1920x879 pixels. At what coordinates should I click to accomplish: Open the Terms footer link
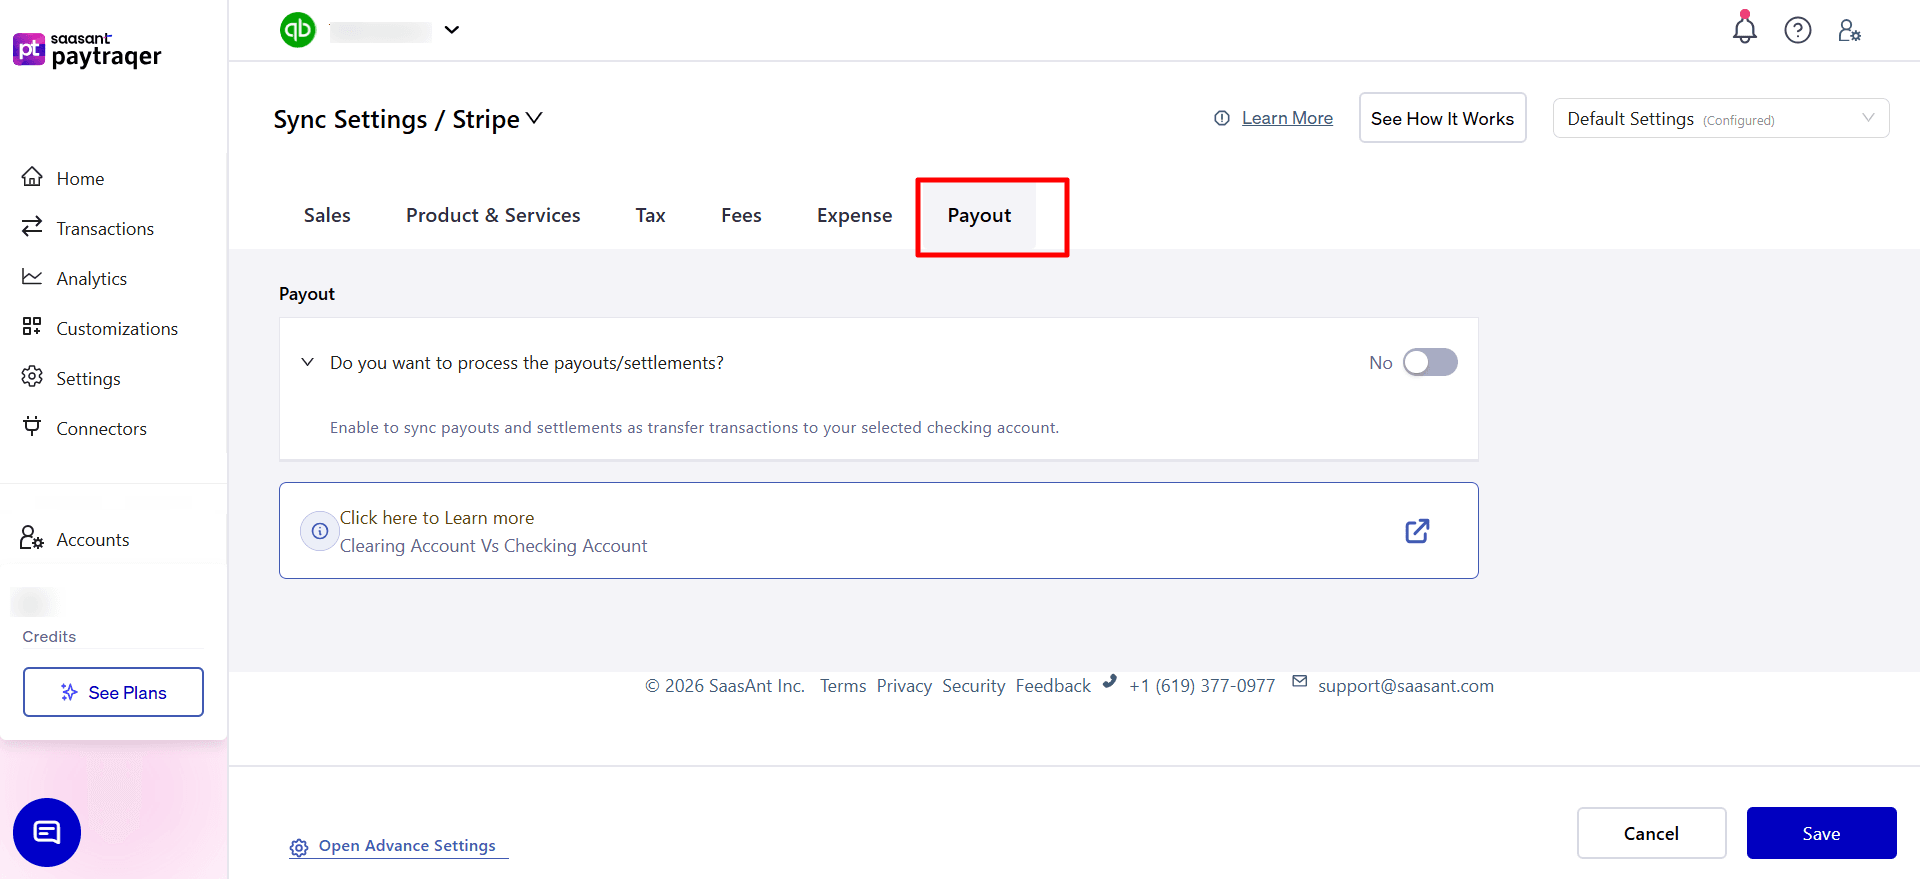coord(843,686)
